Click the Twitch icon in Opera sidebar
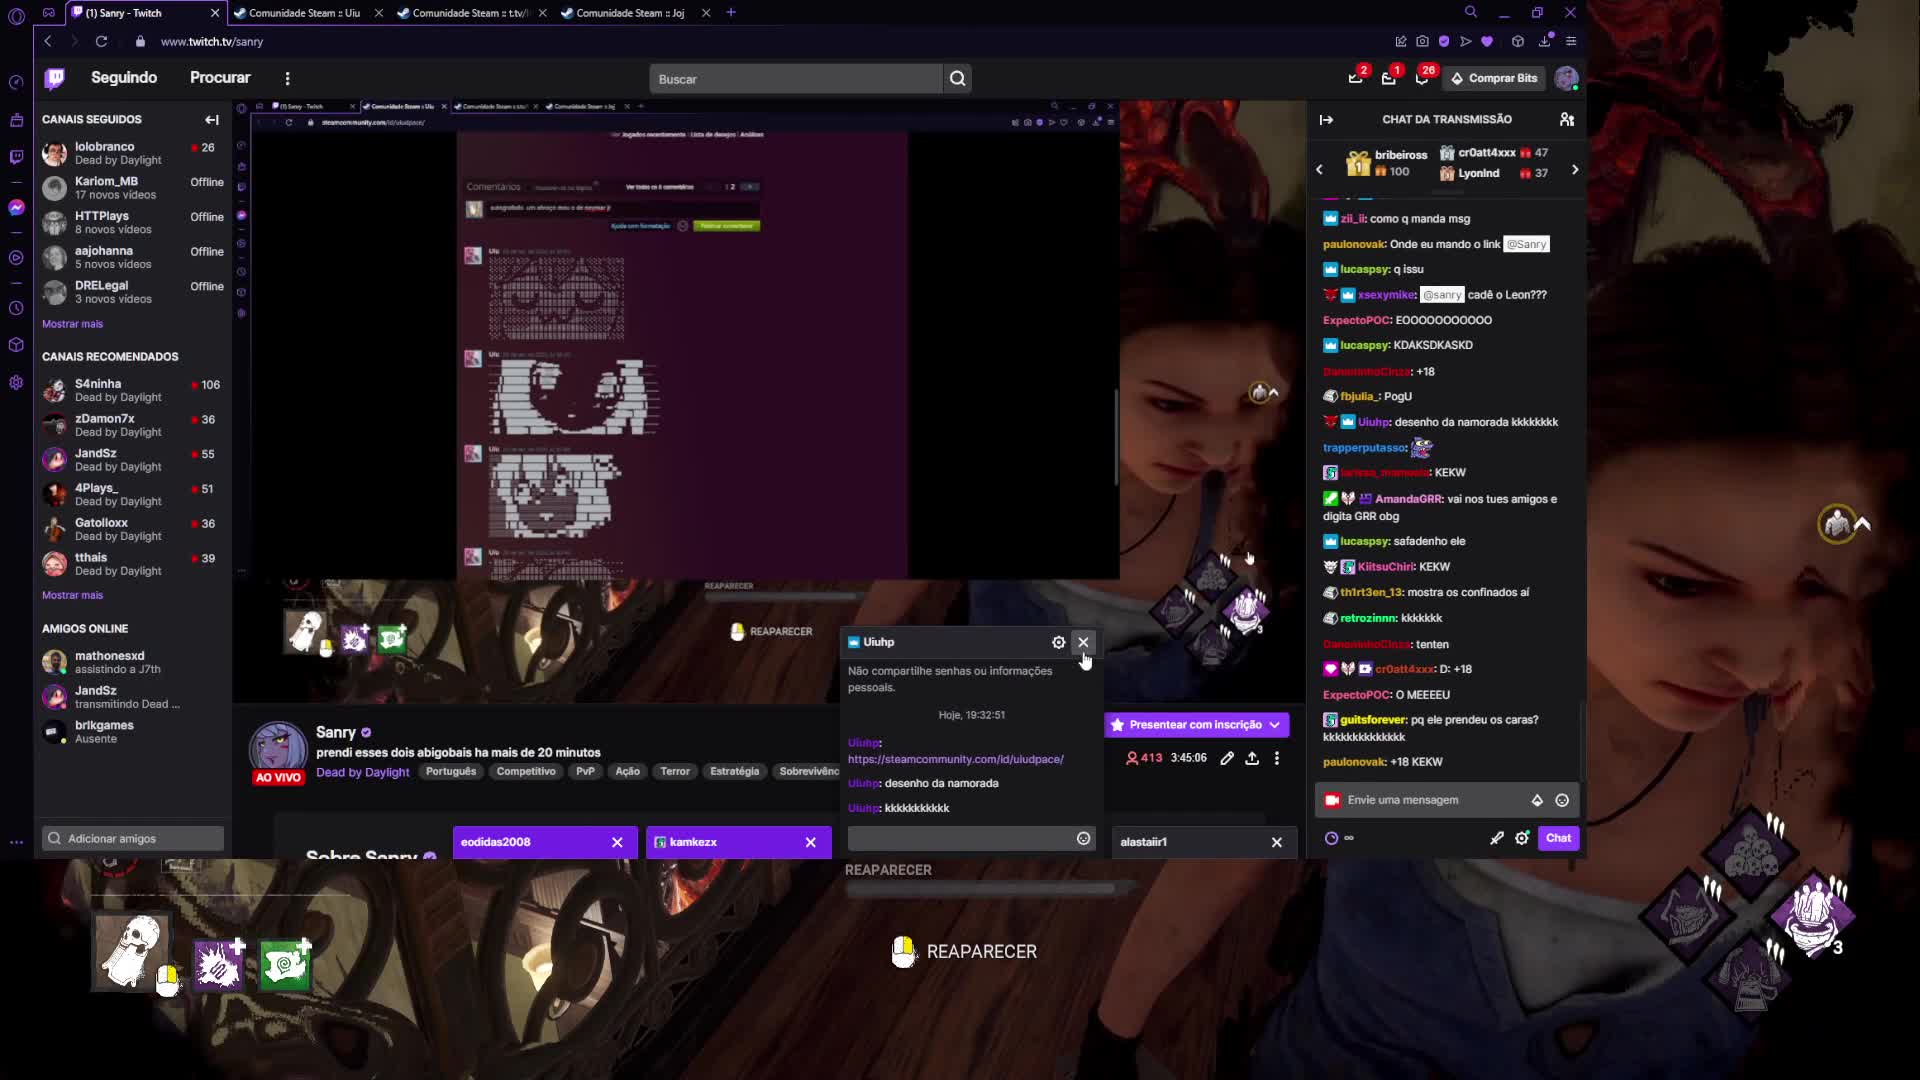The width and height of the screenshot is (1920, 1080). tap(16, 156)
